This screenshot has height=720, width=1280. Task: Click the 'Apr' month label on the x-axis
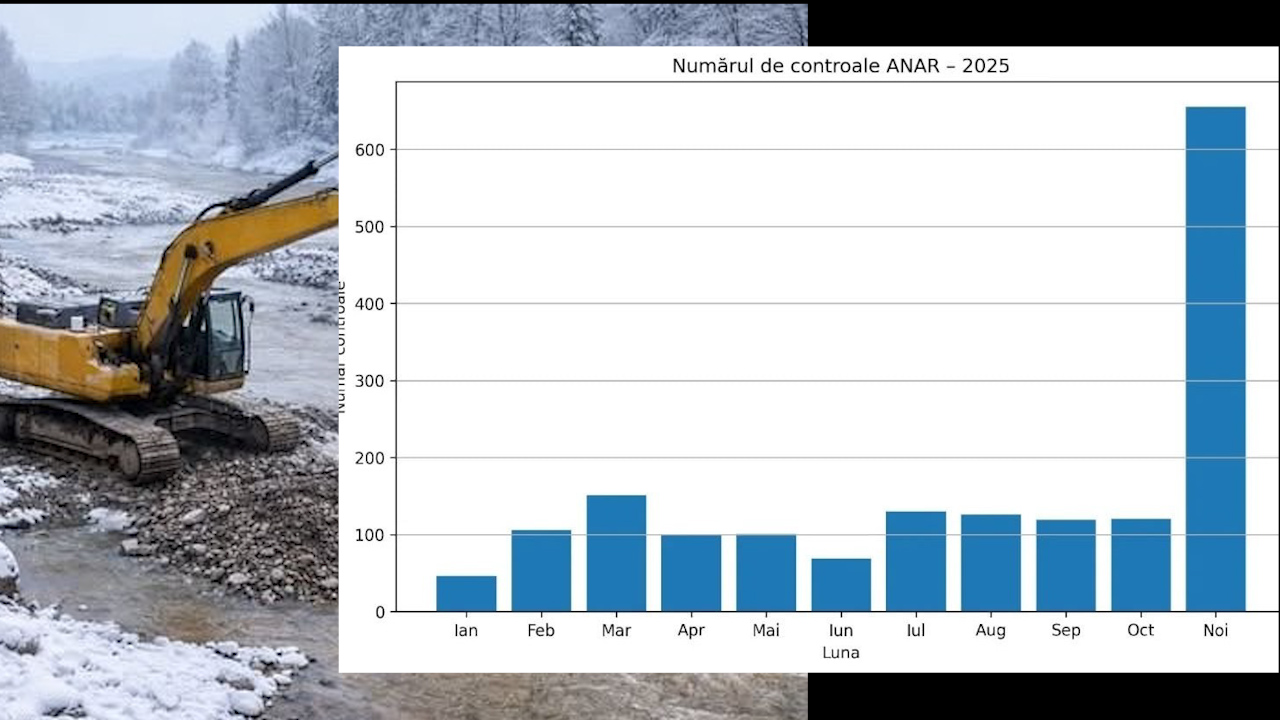point(691,631)
